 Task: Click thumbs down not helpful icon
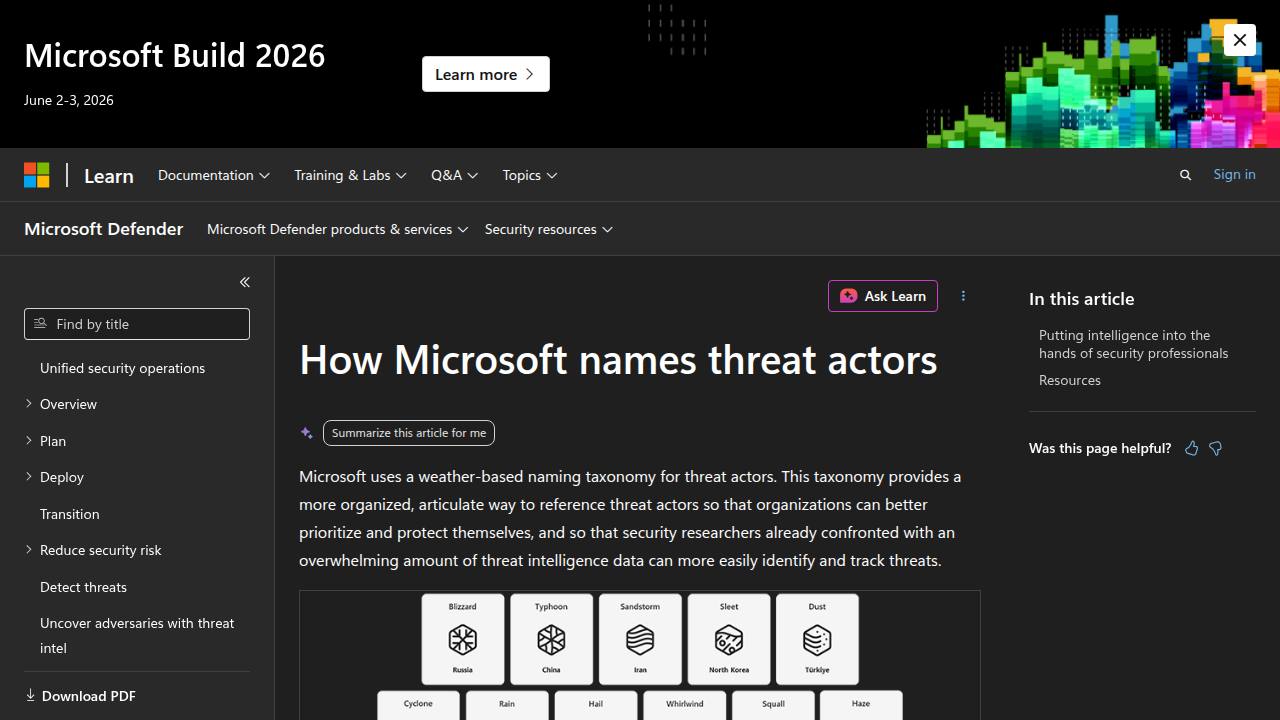coord(1216,448)
